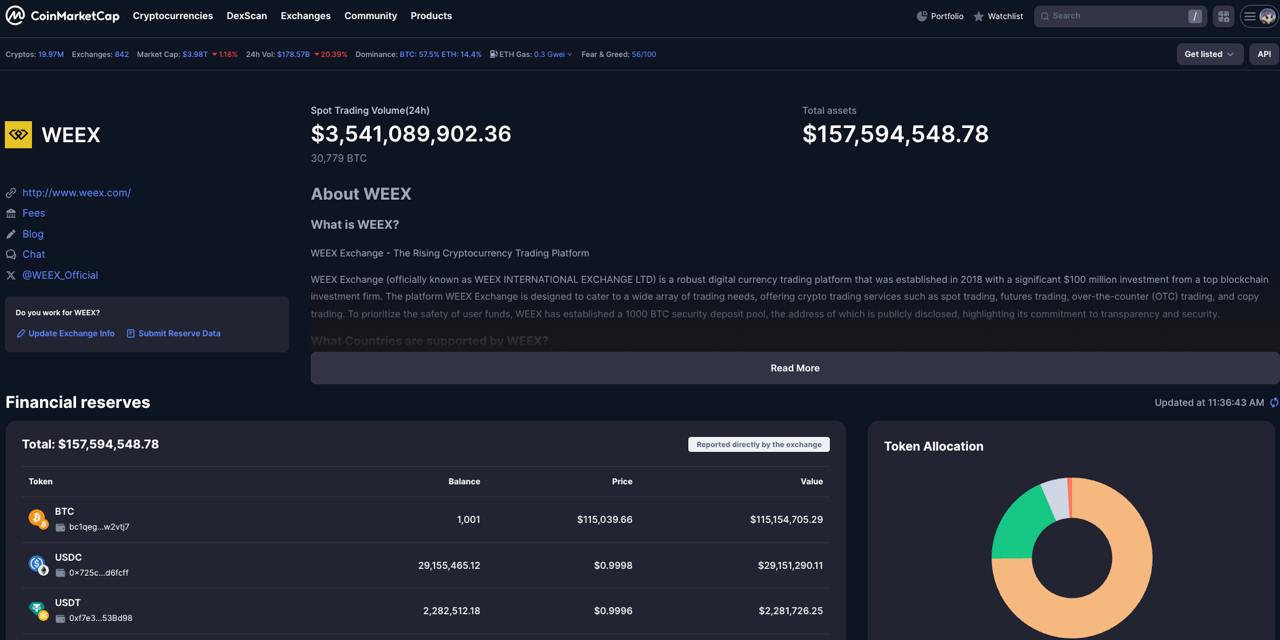Open the hamburger menu with profile avatar
The width and height of the screenshot is (1280, 640).
1258,16
